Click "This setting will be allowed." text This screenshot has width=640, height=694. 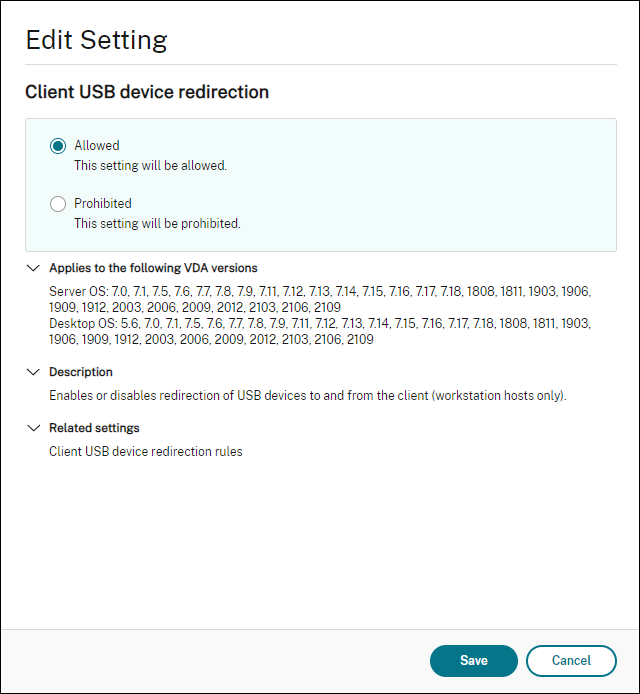click(x=150, y=166)
